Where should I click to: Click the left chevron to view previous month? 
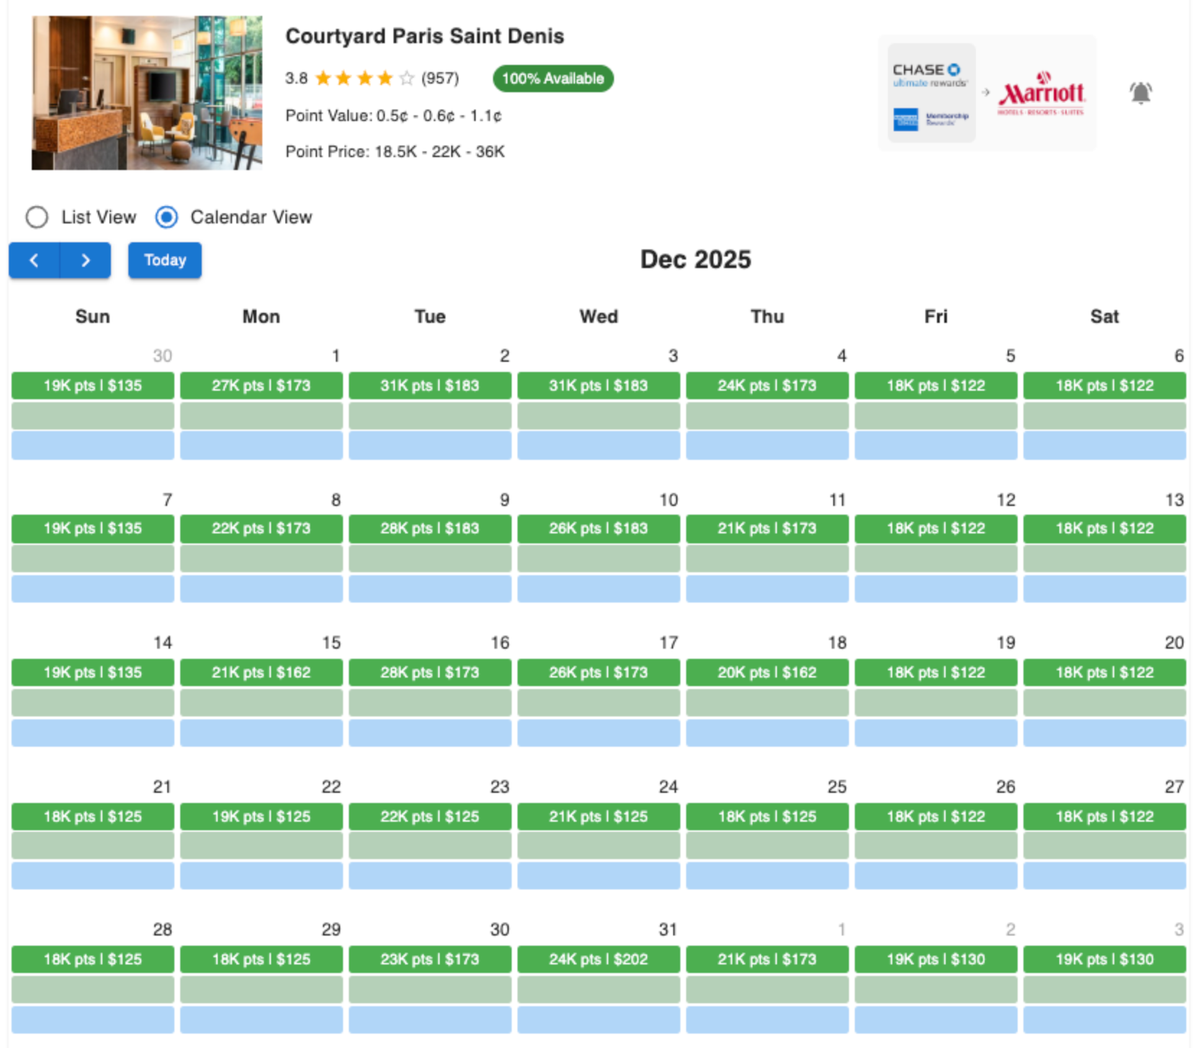pos(34,260)
